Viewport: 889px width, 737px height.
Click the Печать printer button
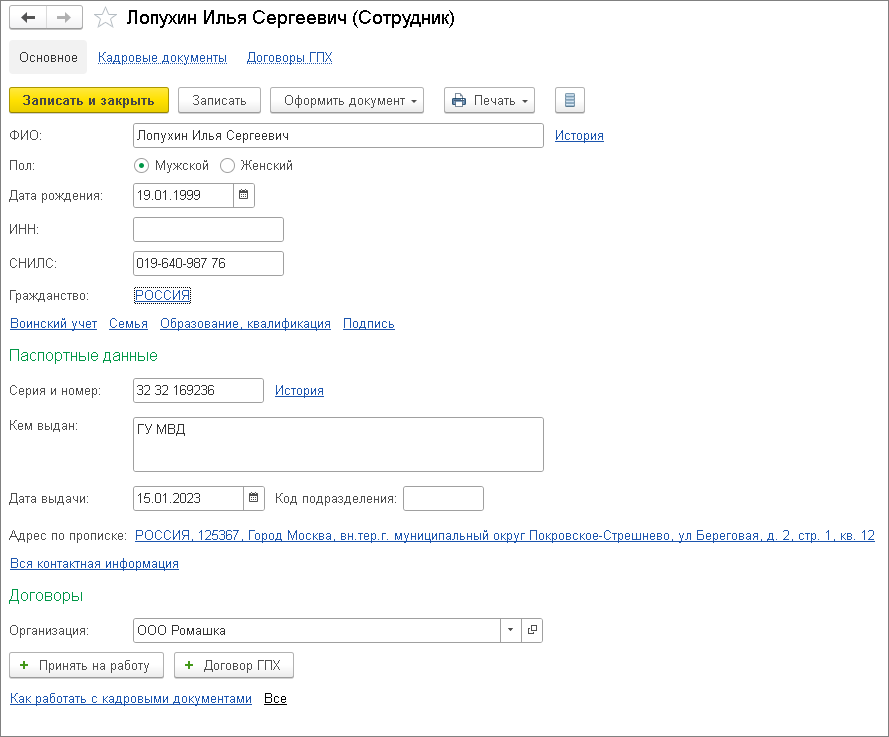pyautogui.click(x=489, y=100)
